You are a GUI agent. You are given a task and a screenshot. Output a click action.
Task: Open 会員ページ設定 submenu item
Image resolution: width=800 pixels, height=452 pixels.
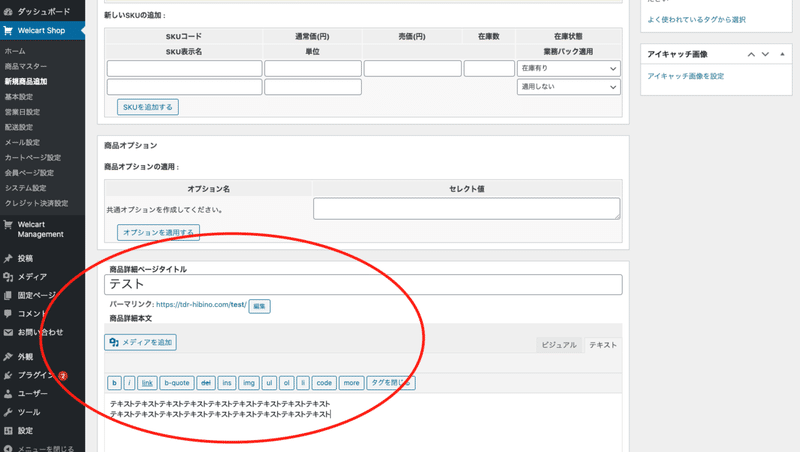tap(29, 173)
